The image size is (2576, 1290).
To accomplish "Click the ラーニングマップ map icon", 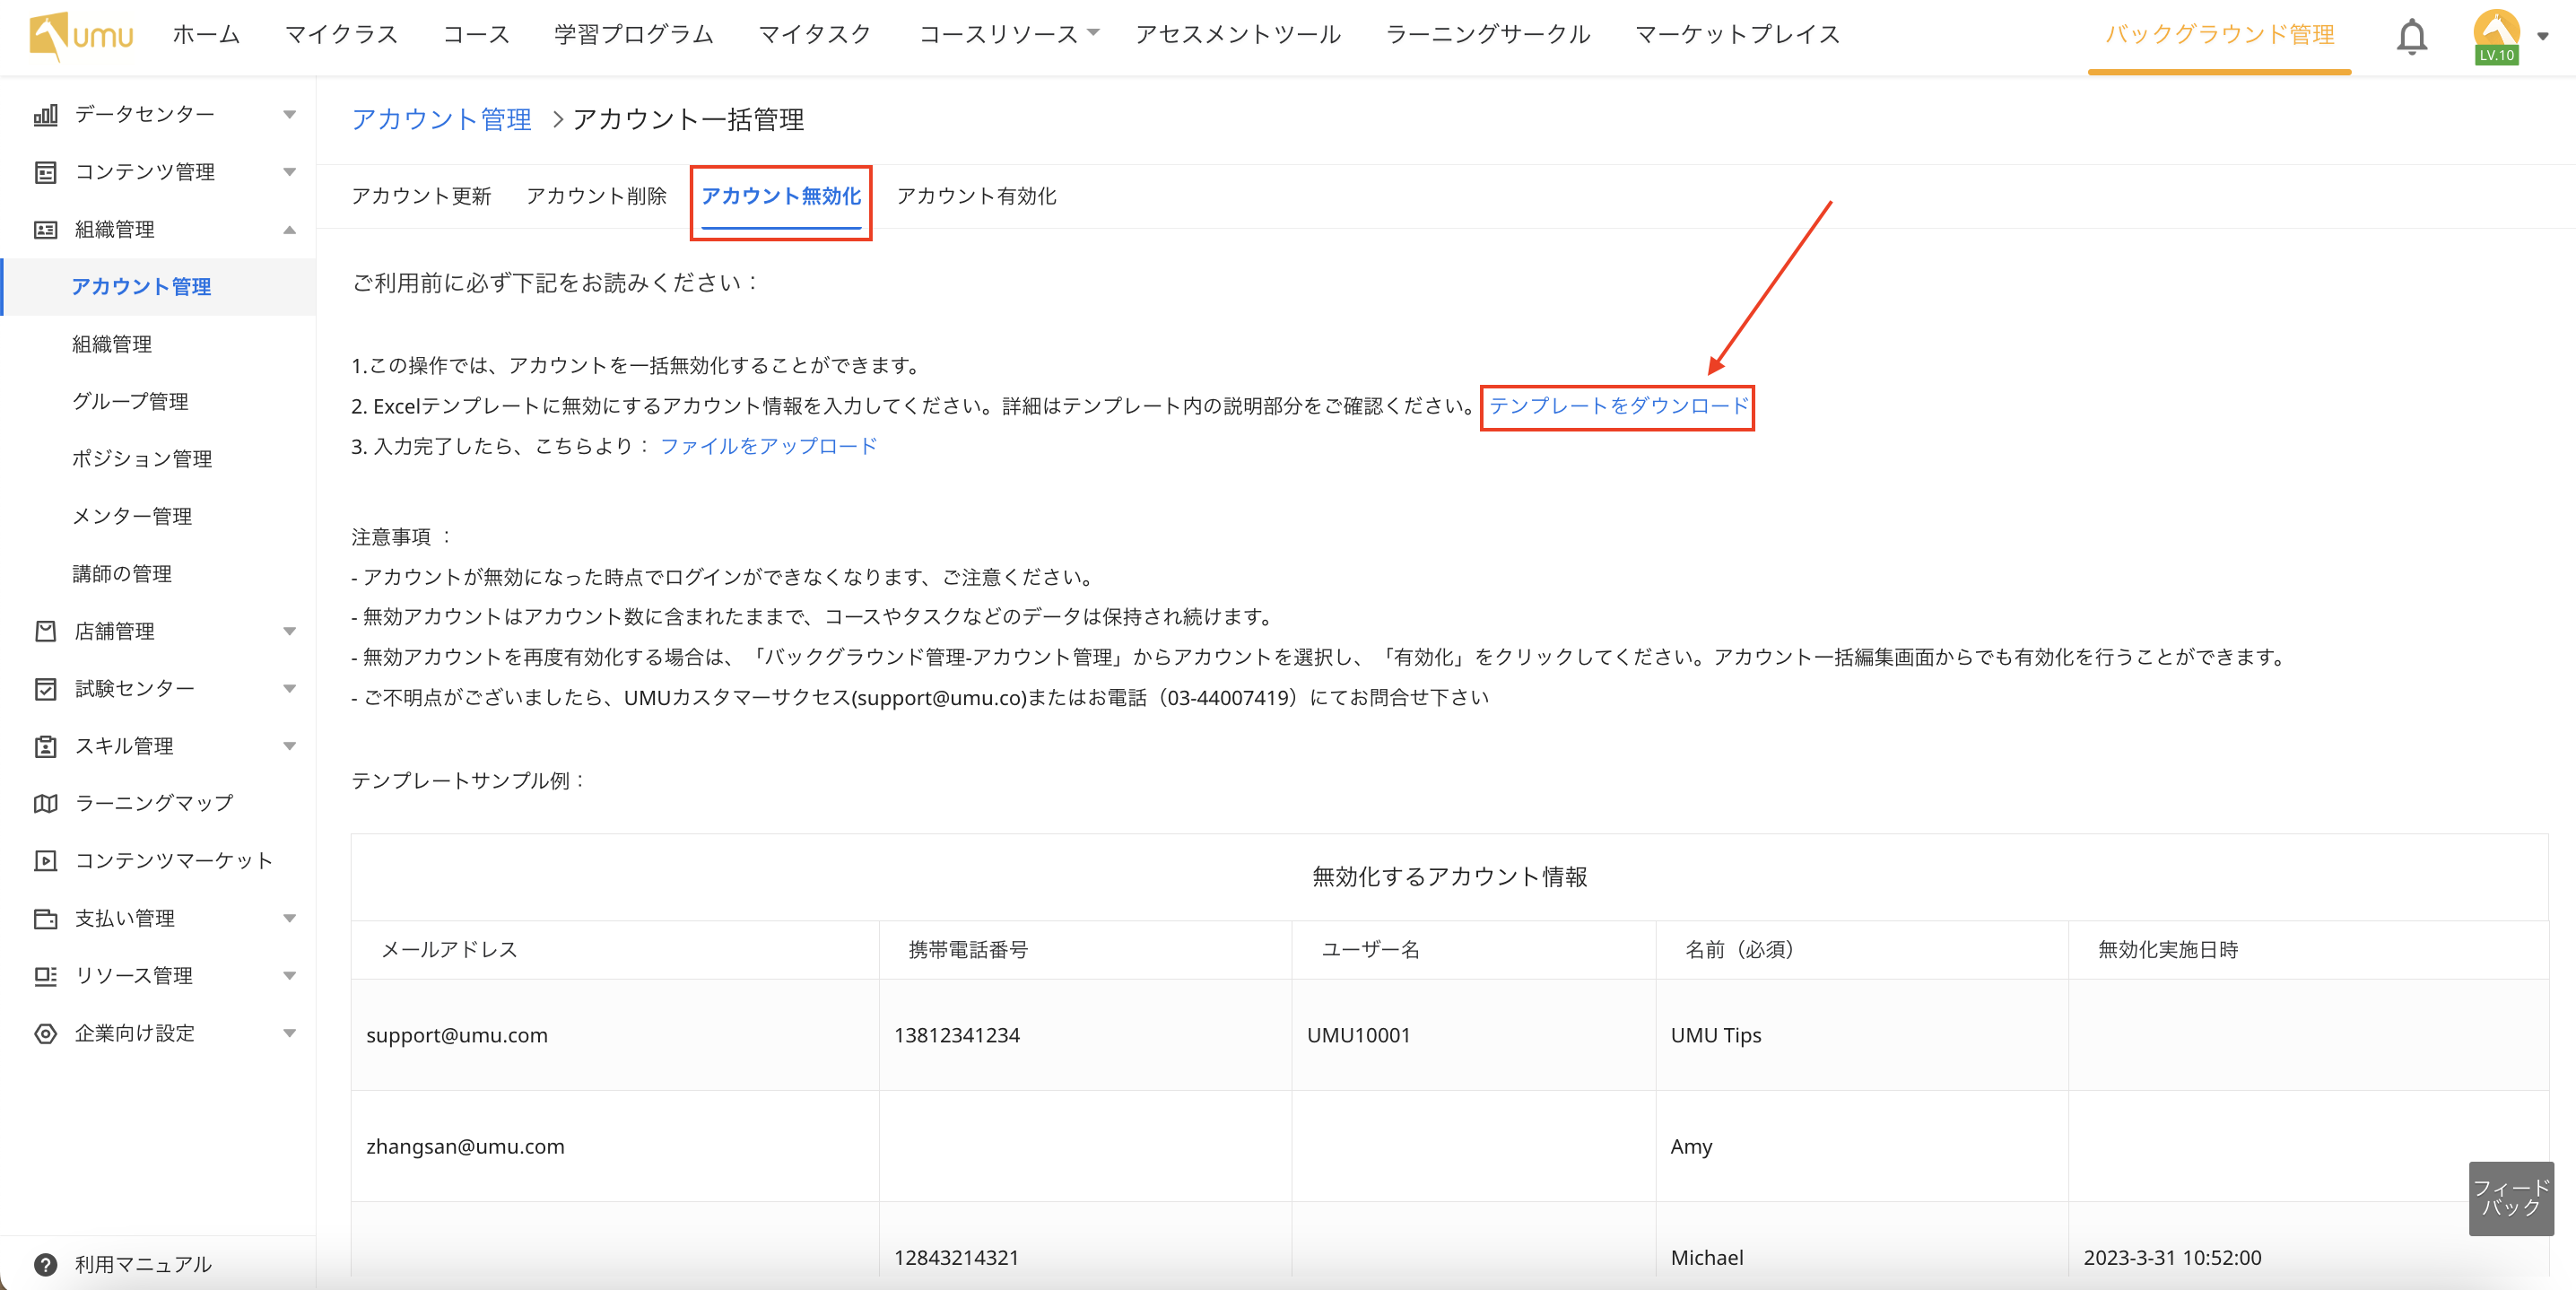I will (46, 803).
